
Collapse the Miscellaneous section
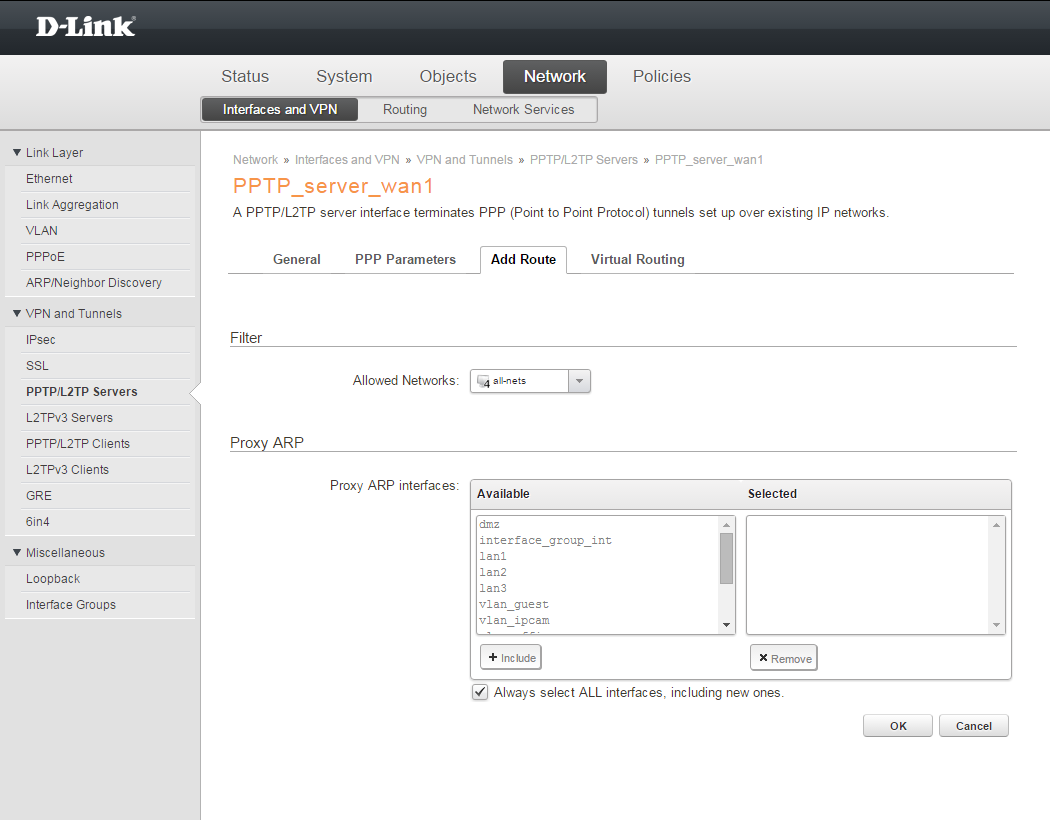pyautogui.click(x=17, y=553)
